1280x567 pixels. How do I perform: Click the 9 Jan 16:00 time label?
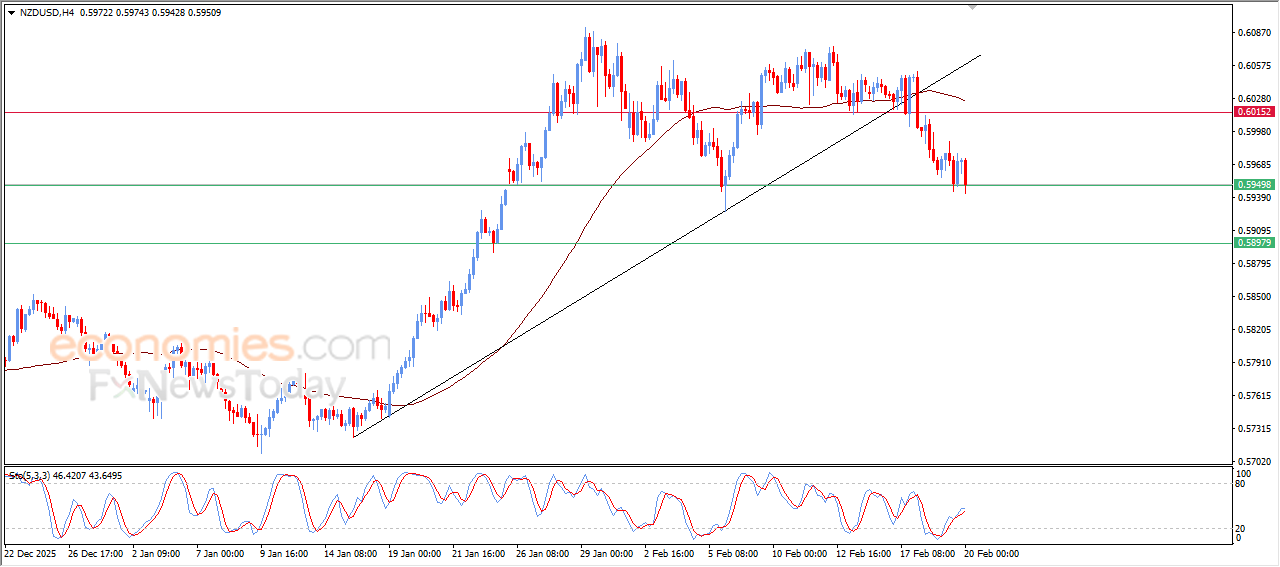pos(284,553)
